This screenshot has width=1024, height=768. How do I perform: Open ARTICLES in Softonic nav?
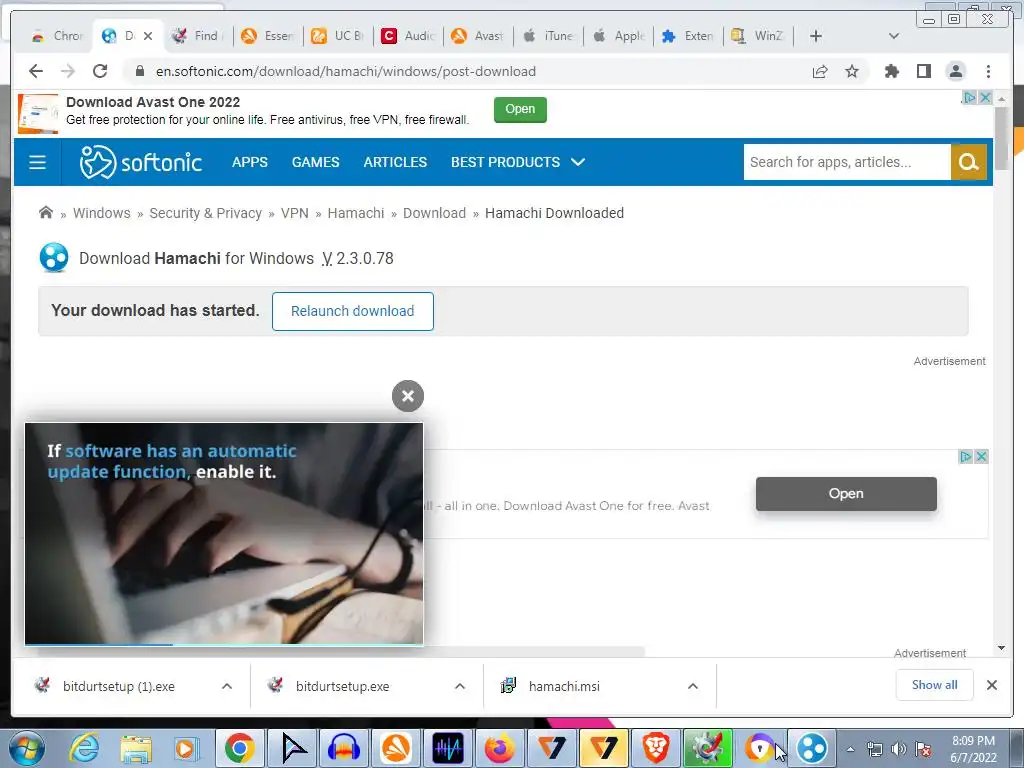coord(395,162)
